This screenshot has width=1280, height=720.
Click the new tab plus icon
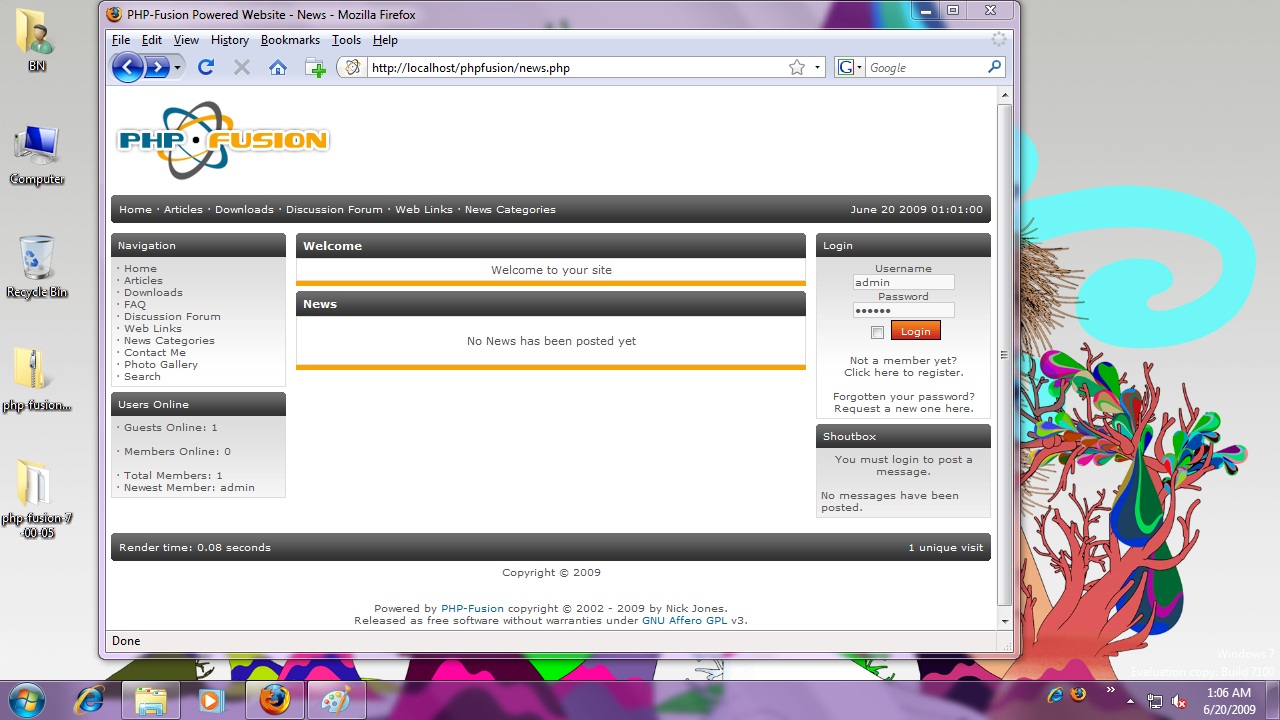pos(315,68)
